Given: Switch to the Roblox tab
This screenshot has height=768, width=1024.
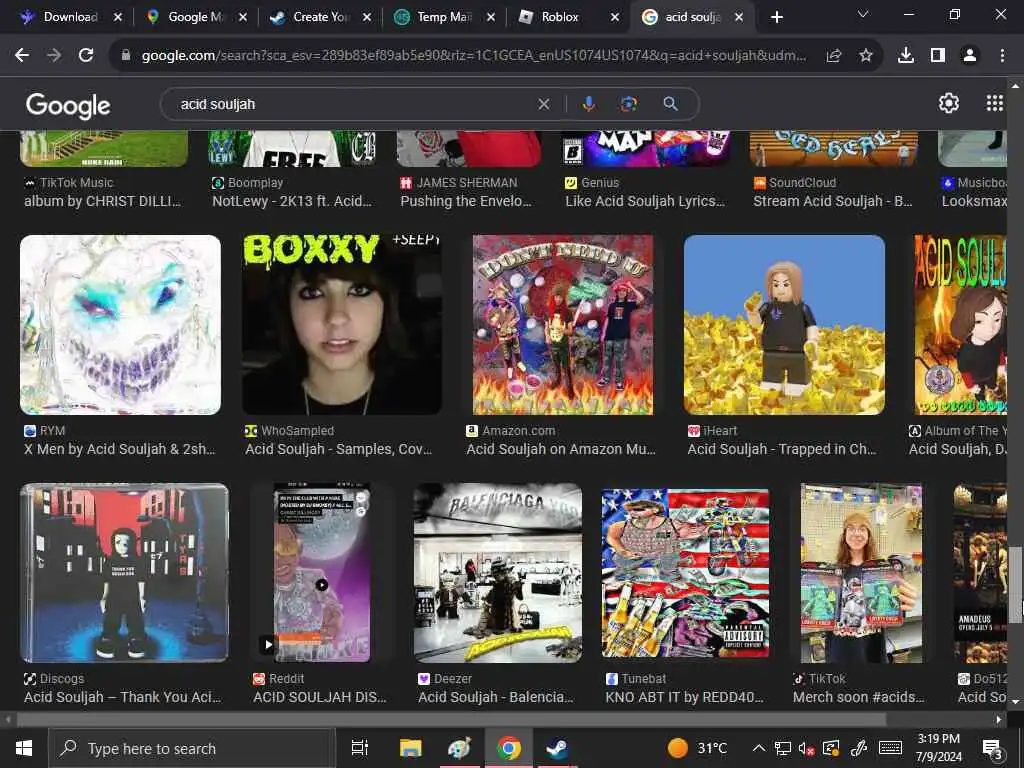Looking at the screenshot, I should pos(560,17).
